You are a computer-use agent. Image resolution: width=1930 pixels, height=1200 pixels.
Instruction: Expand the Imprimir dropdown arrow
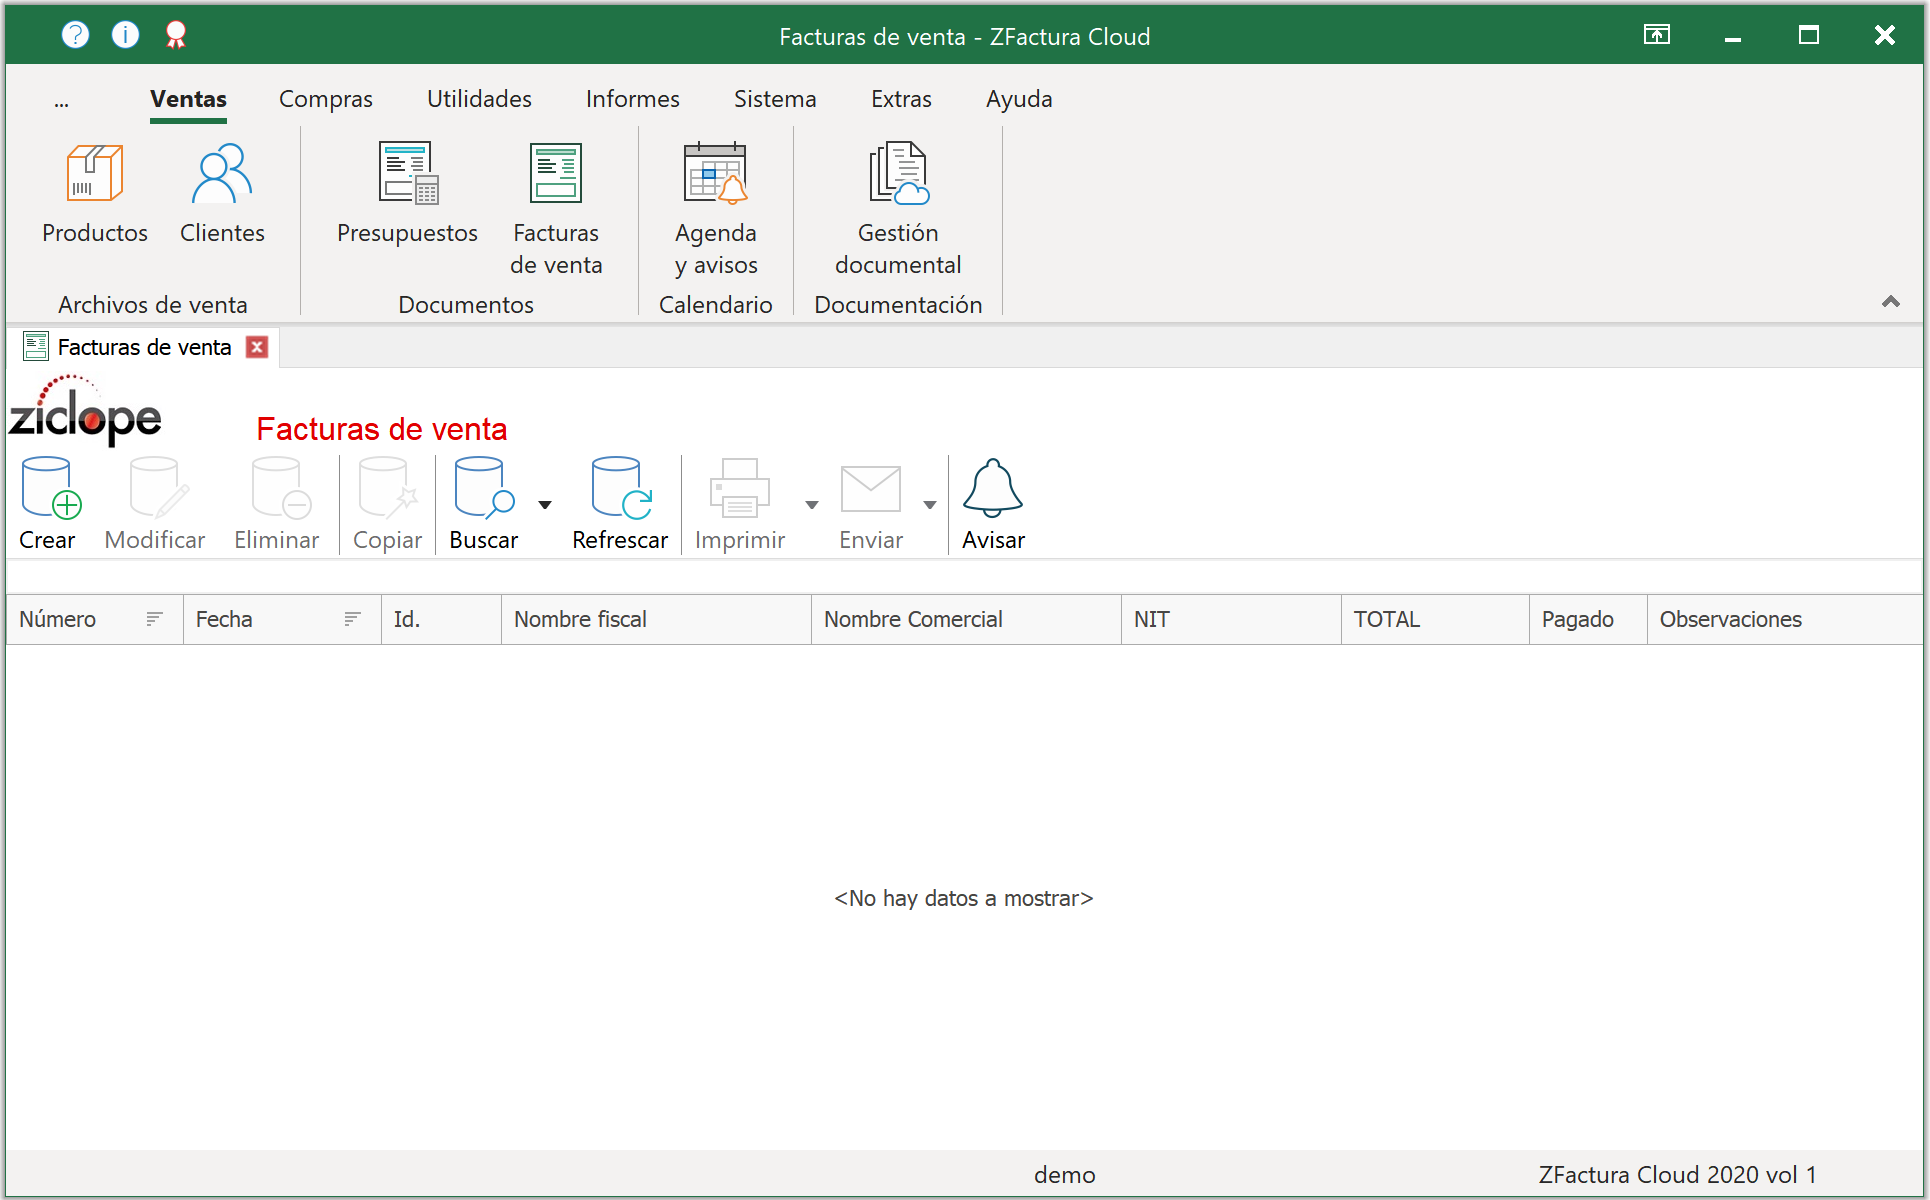click(812, 505)
